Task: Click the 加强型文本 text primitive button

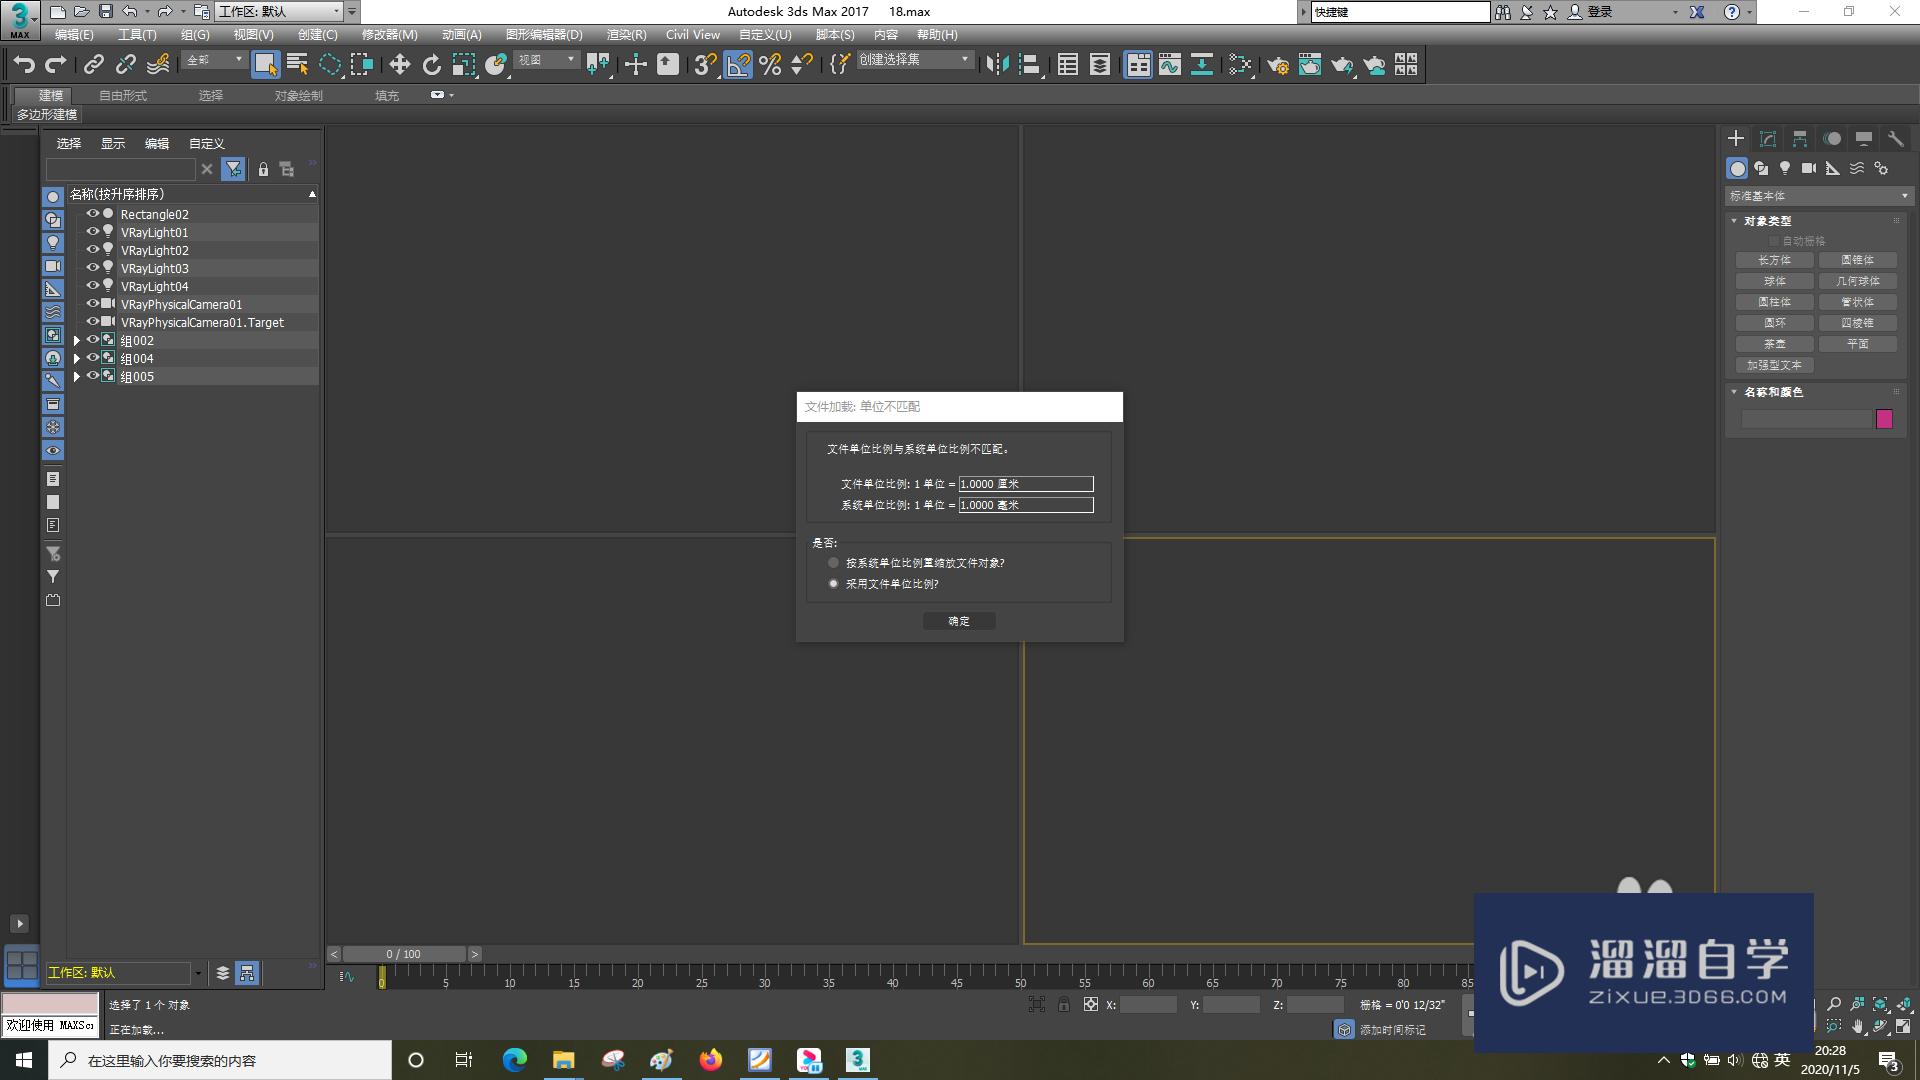Action: click(1775, 365)
